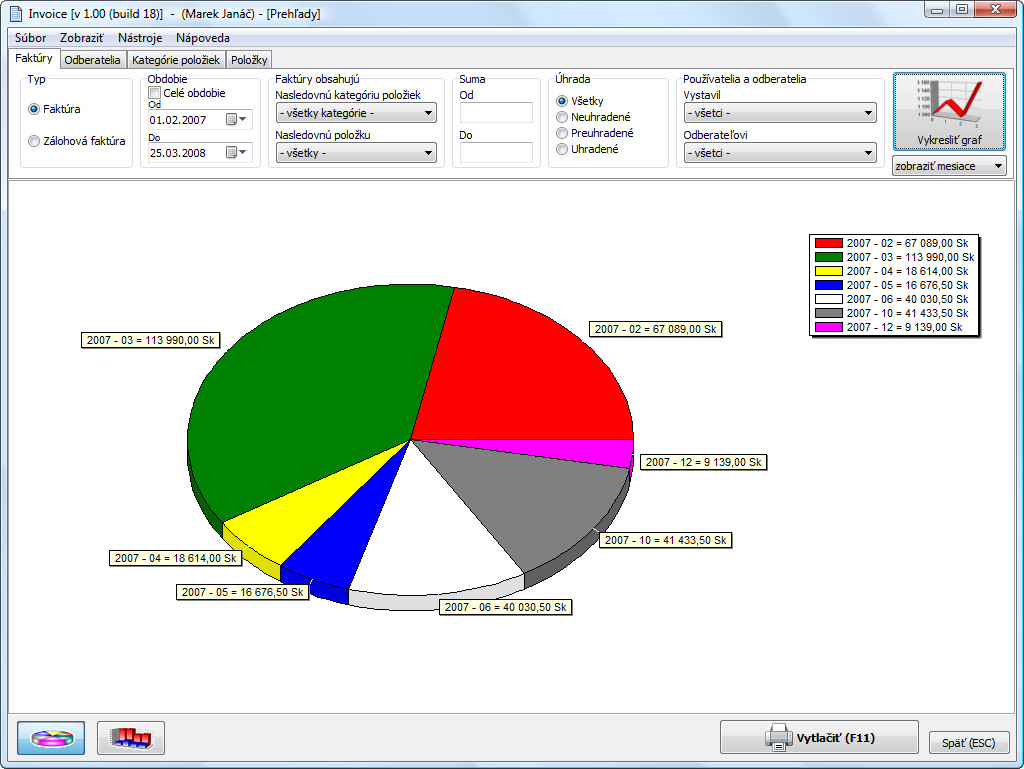Open the Nápoveda menu
This screenshot has width=1024, height=769.
202,38
